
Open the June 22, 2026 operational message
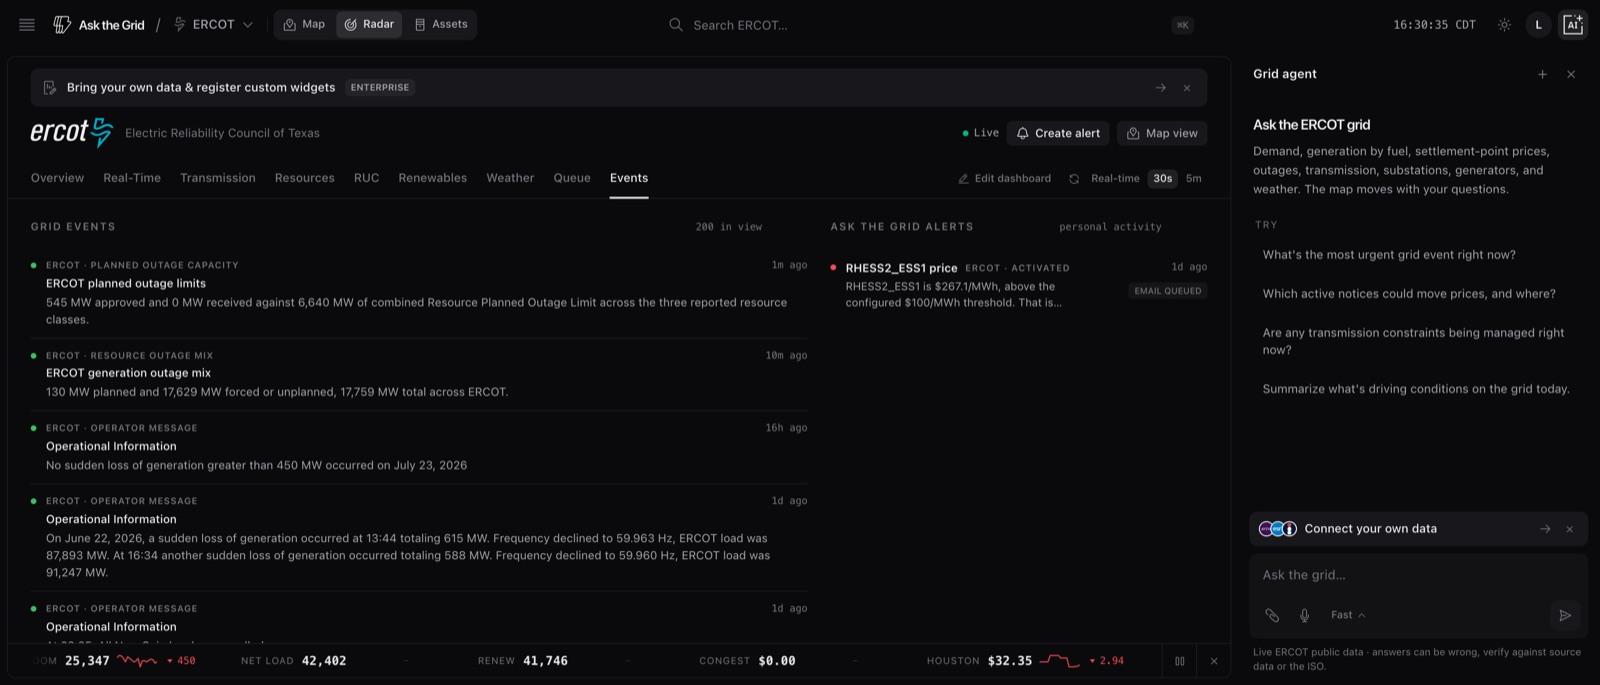[419, 537]
